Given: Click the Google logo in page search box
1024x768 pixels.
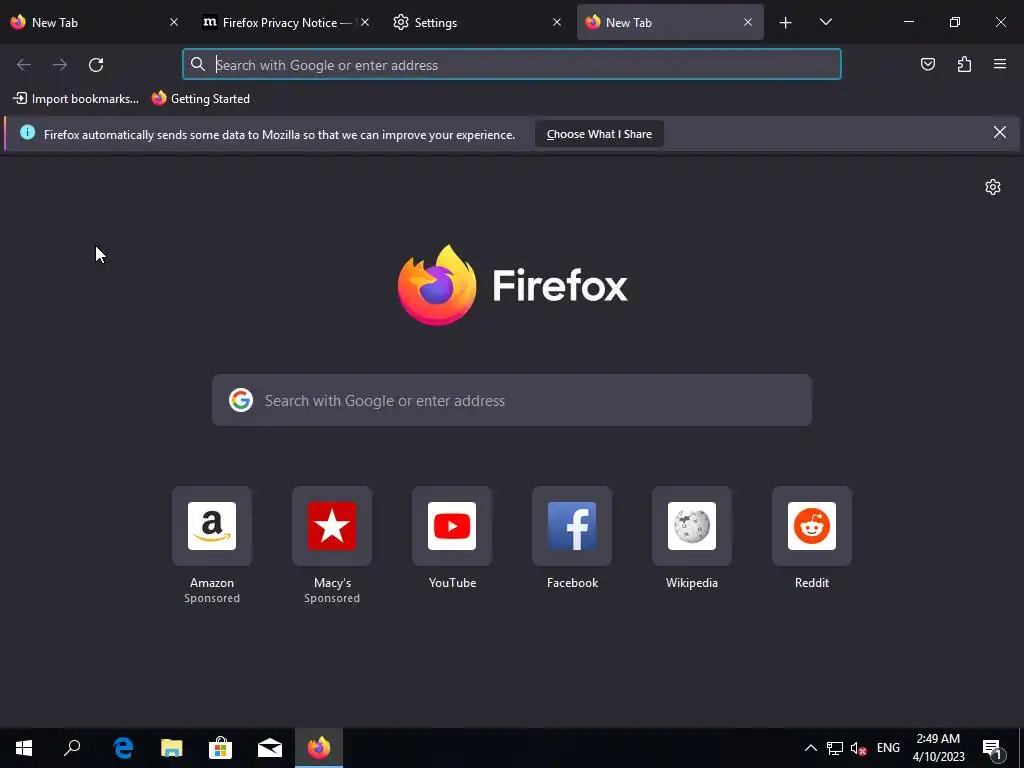Looking at the screenshot, I should pyautogui.click(x=241, y=400).
